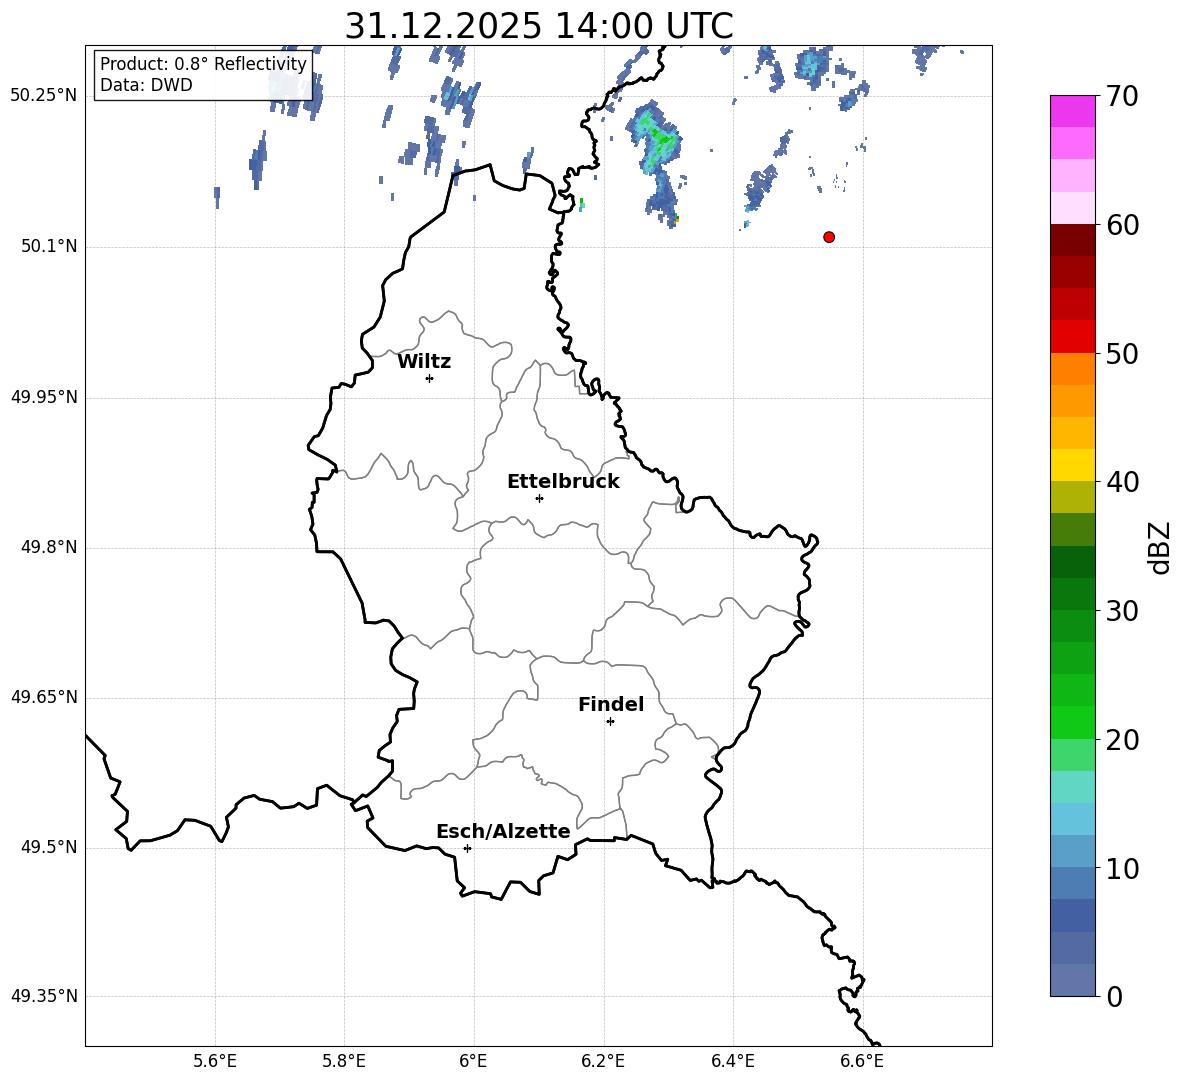Click the bright red band on the colorbar
The image size is (1184, 1081).
coord(1072,337)
